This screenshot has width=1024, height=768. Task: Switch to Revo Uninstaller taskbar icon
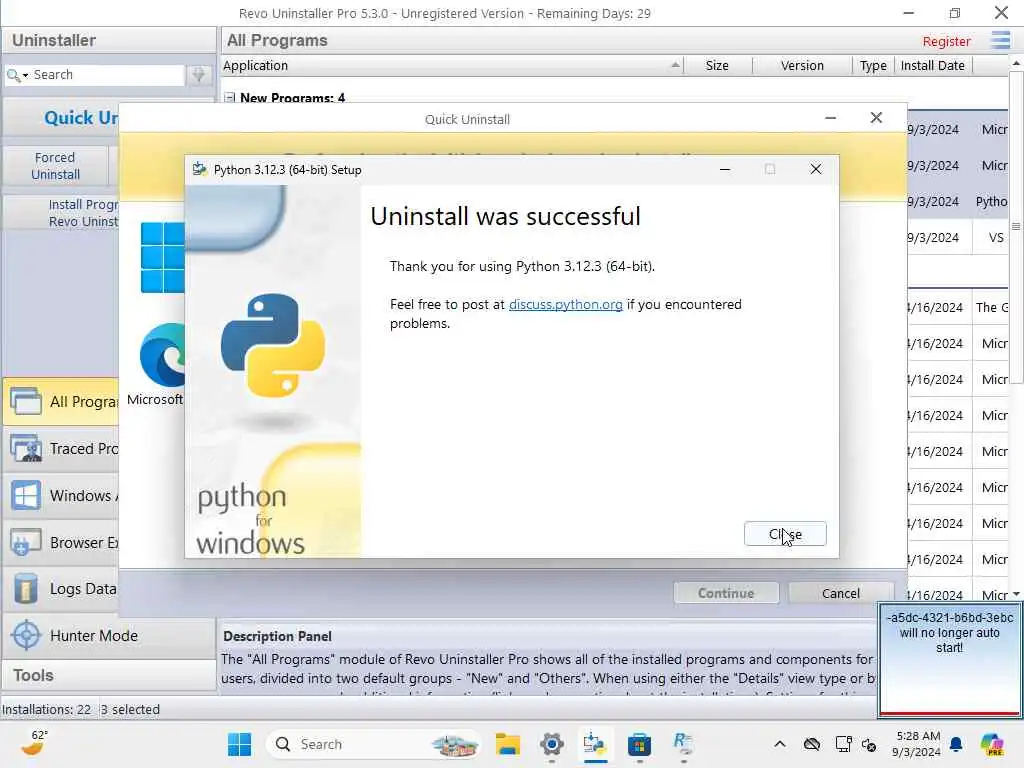click(x=683, y=744)
